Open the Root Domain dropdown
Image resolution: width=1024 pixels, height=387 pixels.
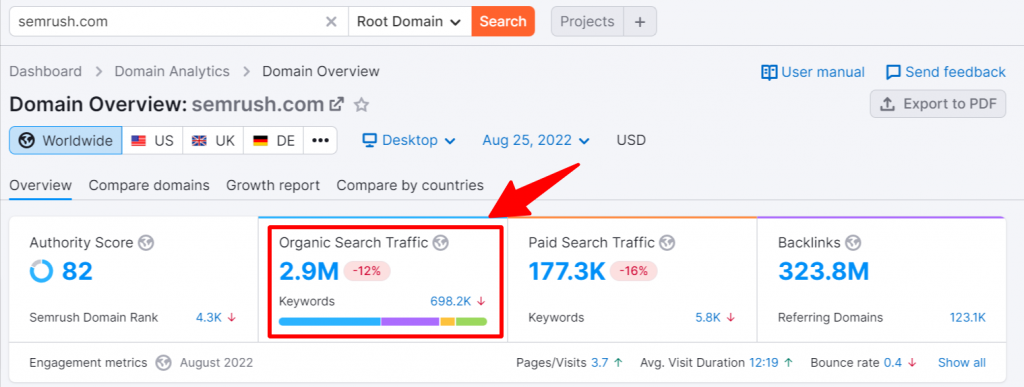(x=409, y=22)
